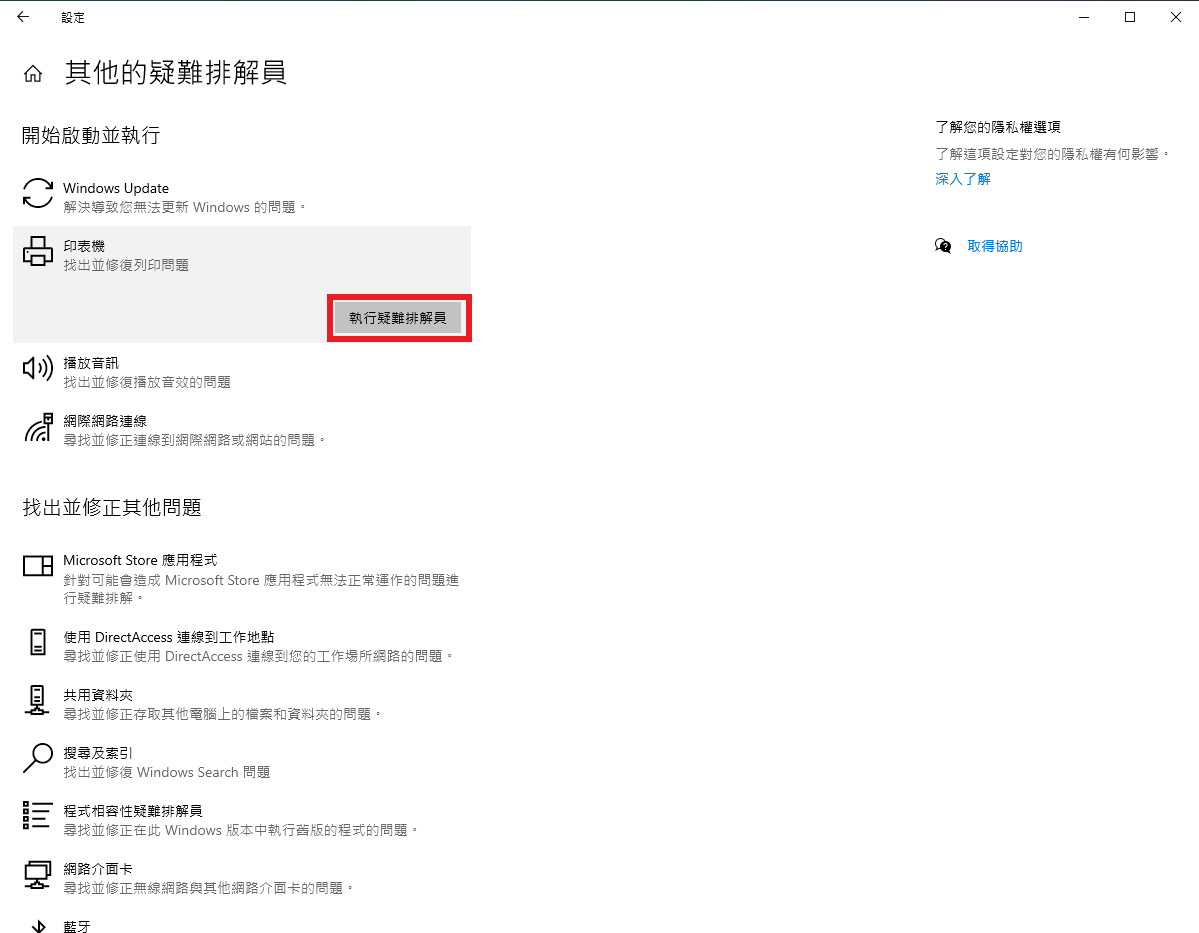
Task: Open the 取得協助 link
Action: pos(994,246)
